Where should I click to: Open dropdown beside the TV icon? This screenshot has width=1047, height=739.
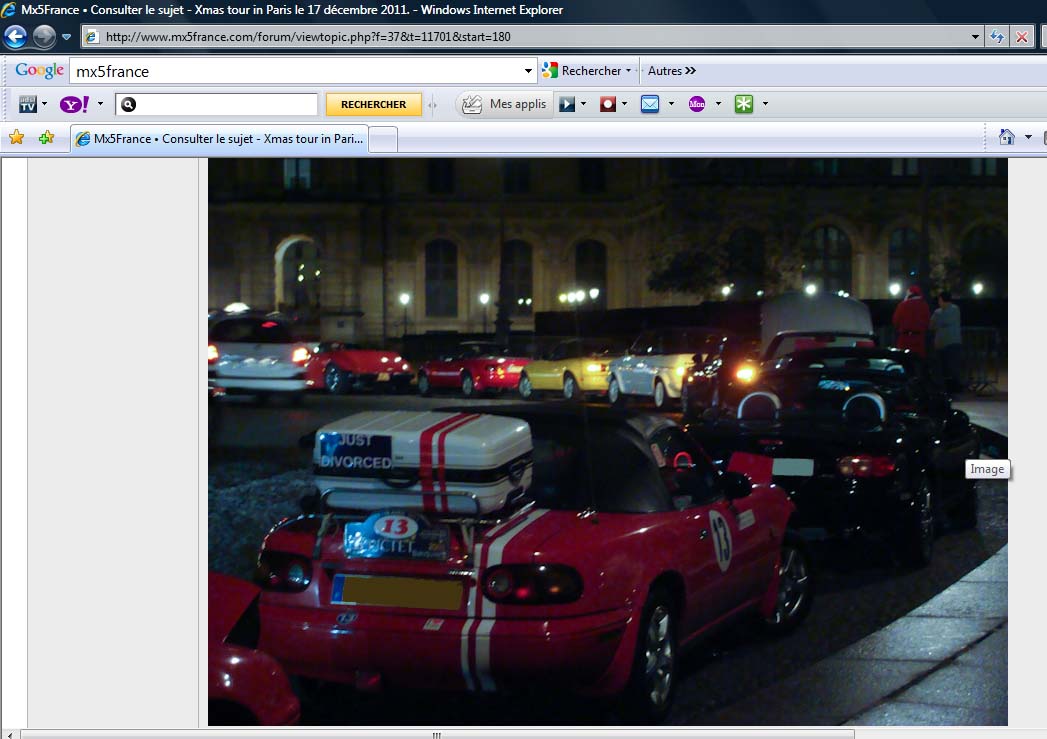tap(45, 103)
